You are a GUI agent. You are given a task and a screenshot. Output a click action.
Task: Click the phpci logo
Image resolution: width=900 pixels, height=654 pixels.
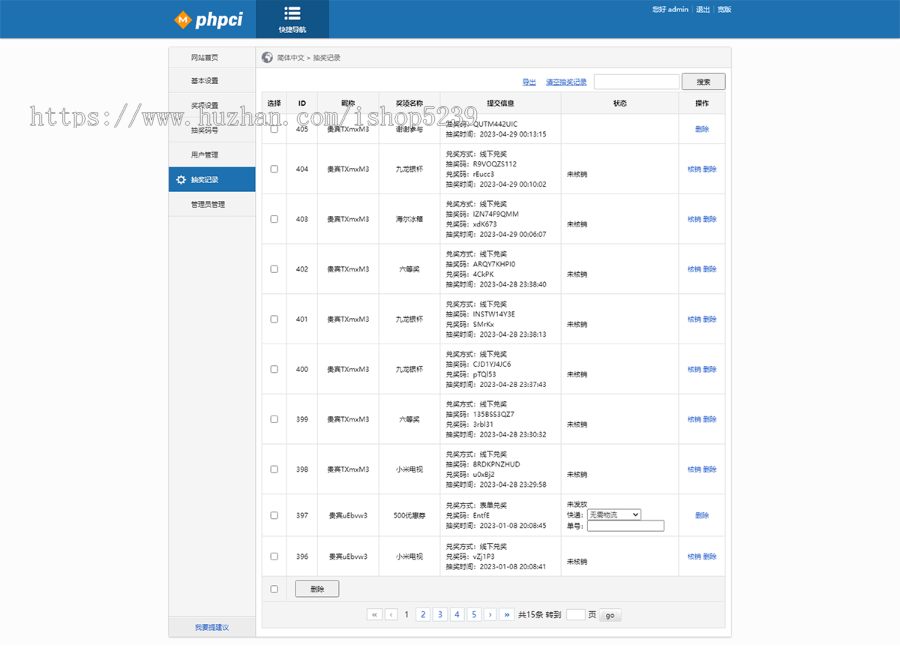[208, 20]
